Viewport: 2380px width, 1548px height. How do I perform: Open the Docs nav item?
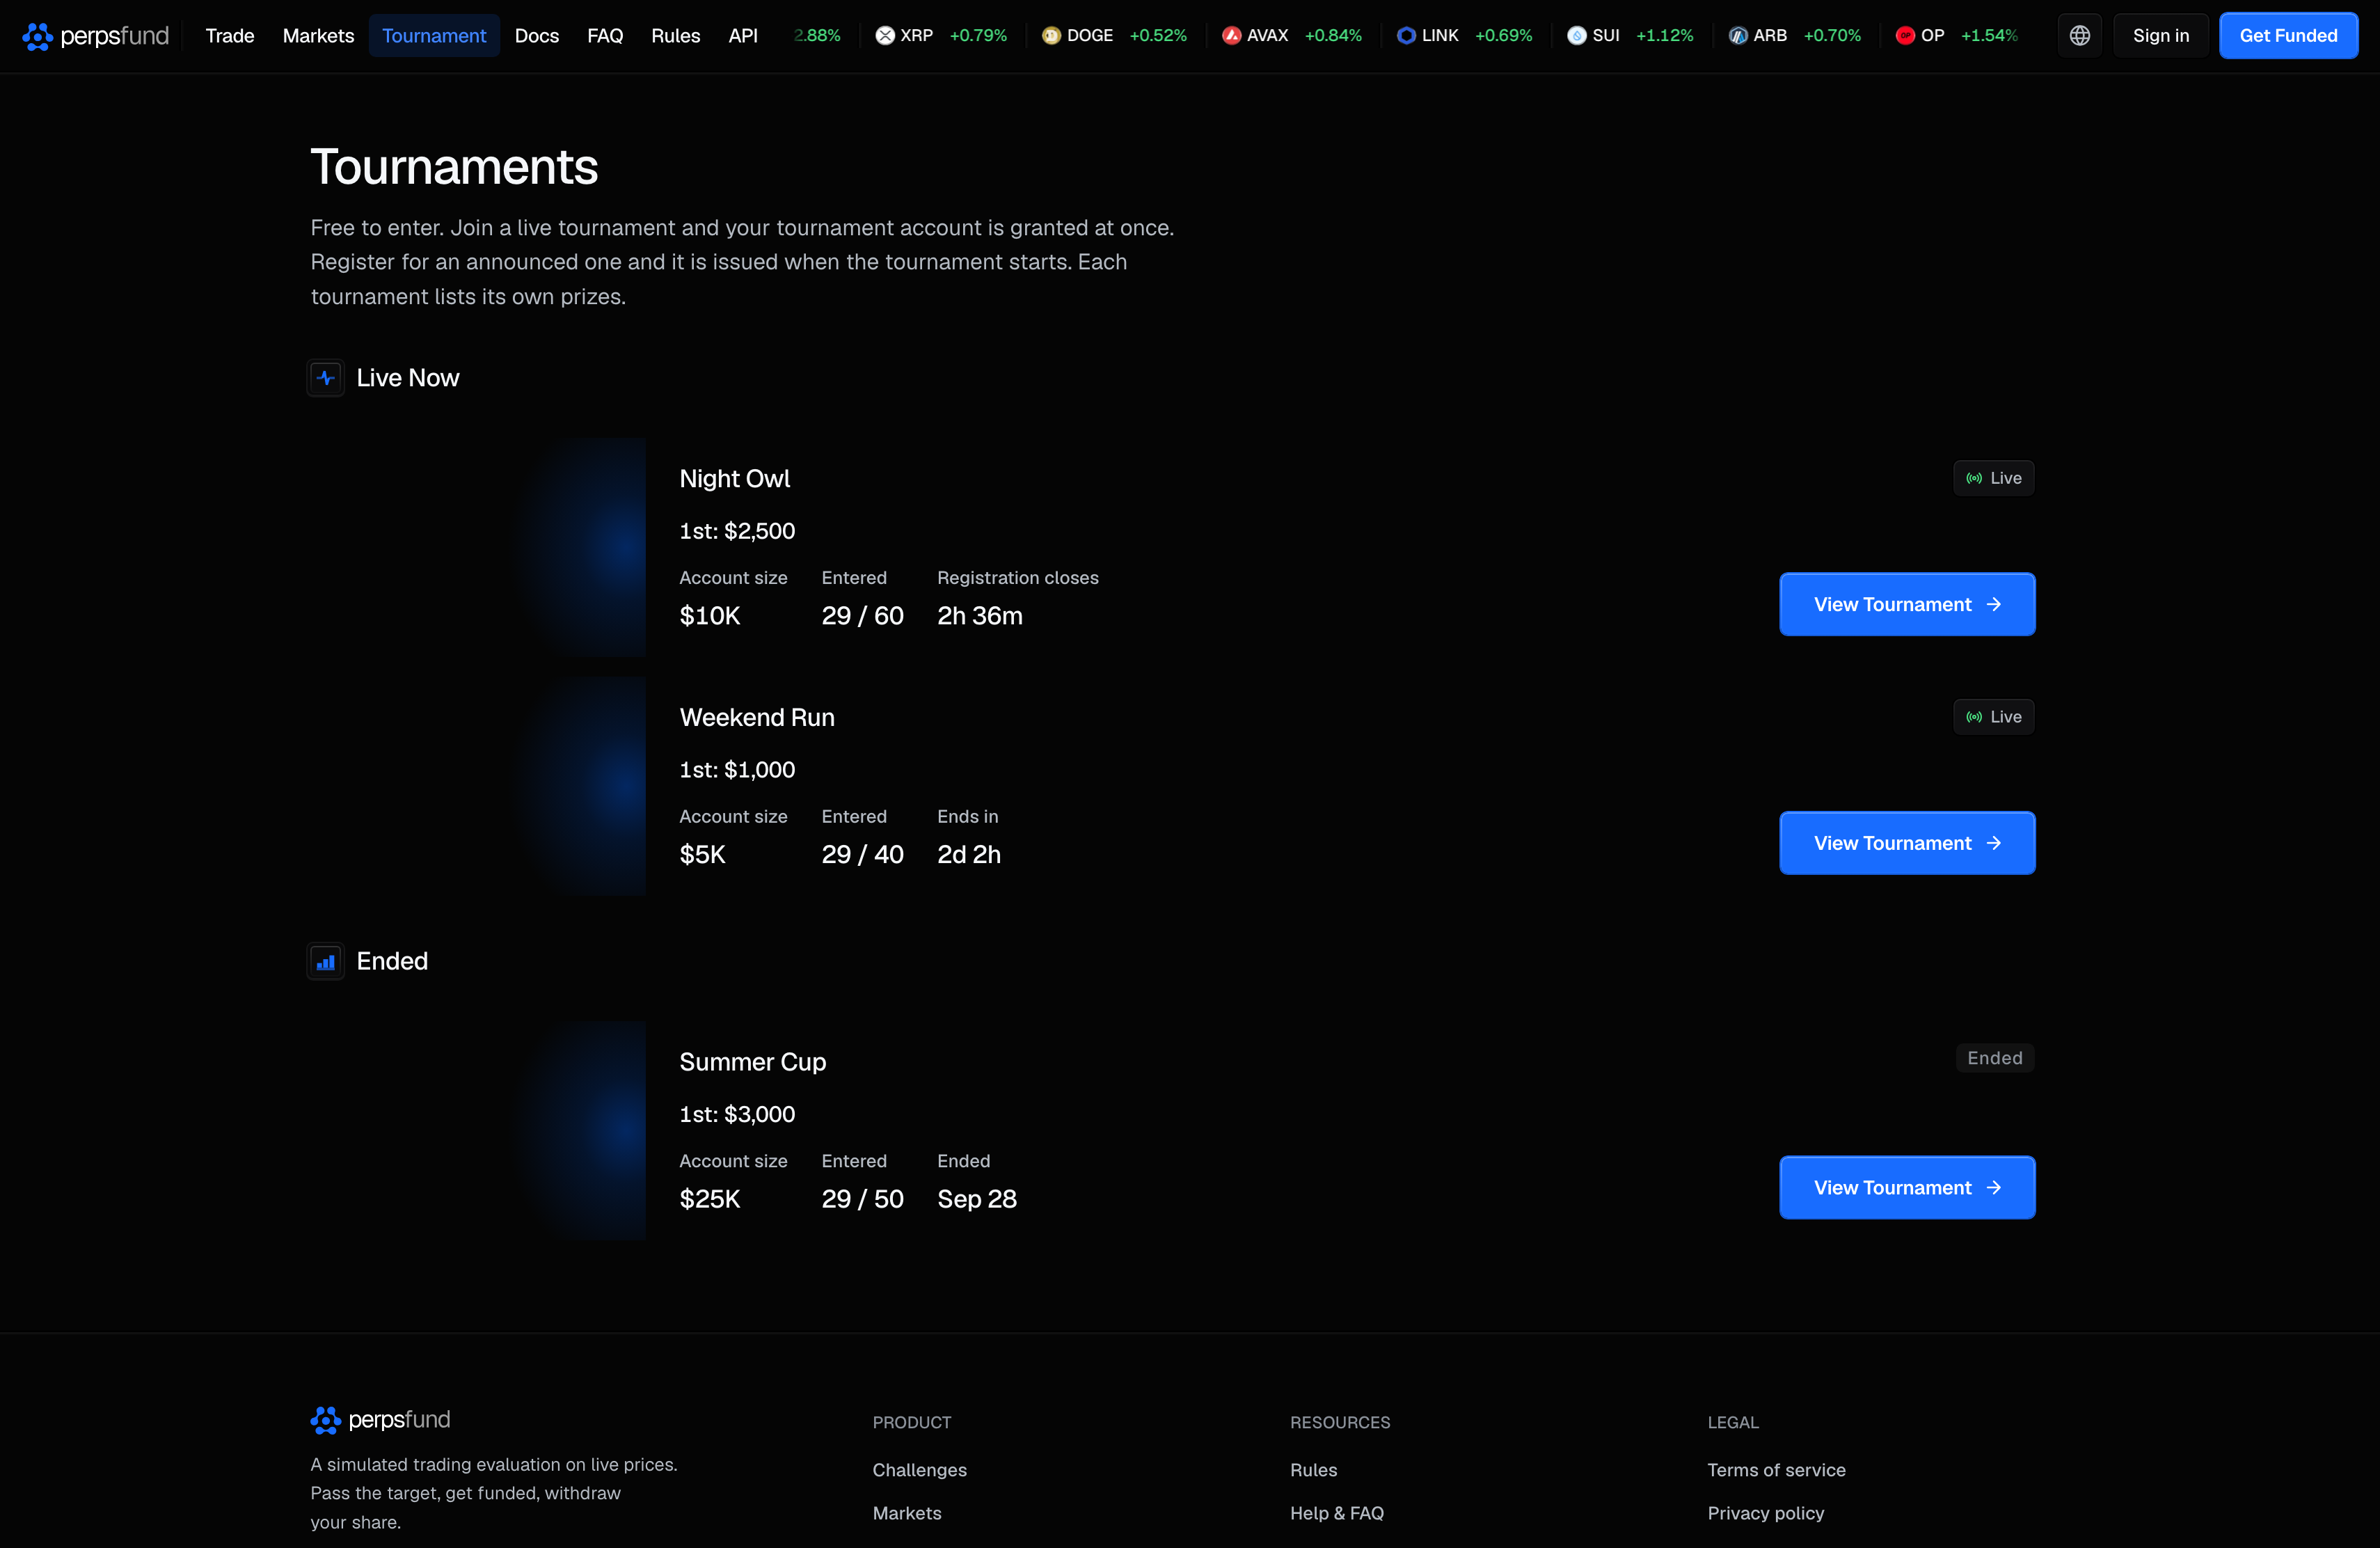tap(537, 36)
